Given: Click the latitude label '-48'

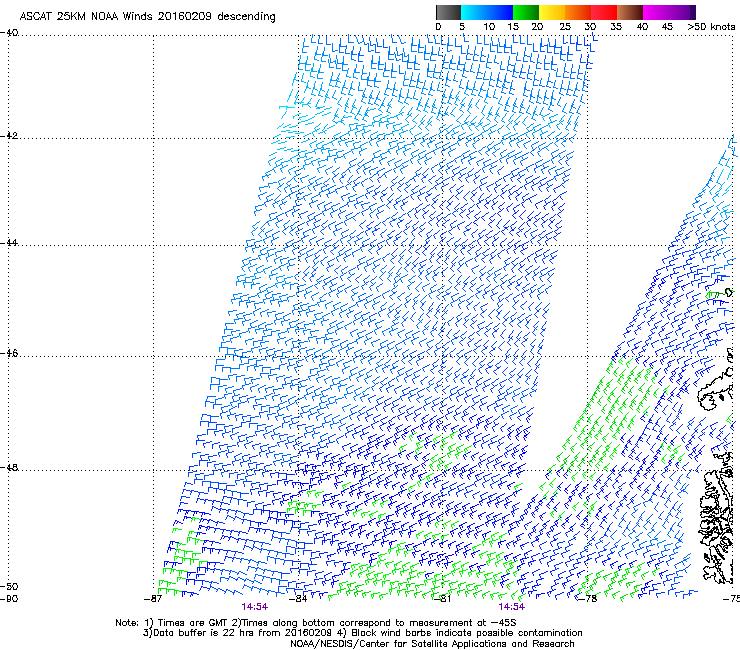Looking at the screenshot, I should [x=9, y=467].
